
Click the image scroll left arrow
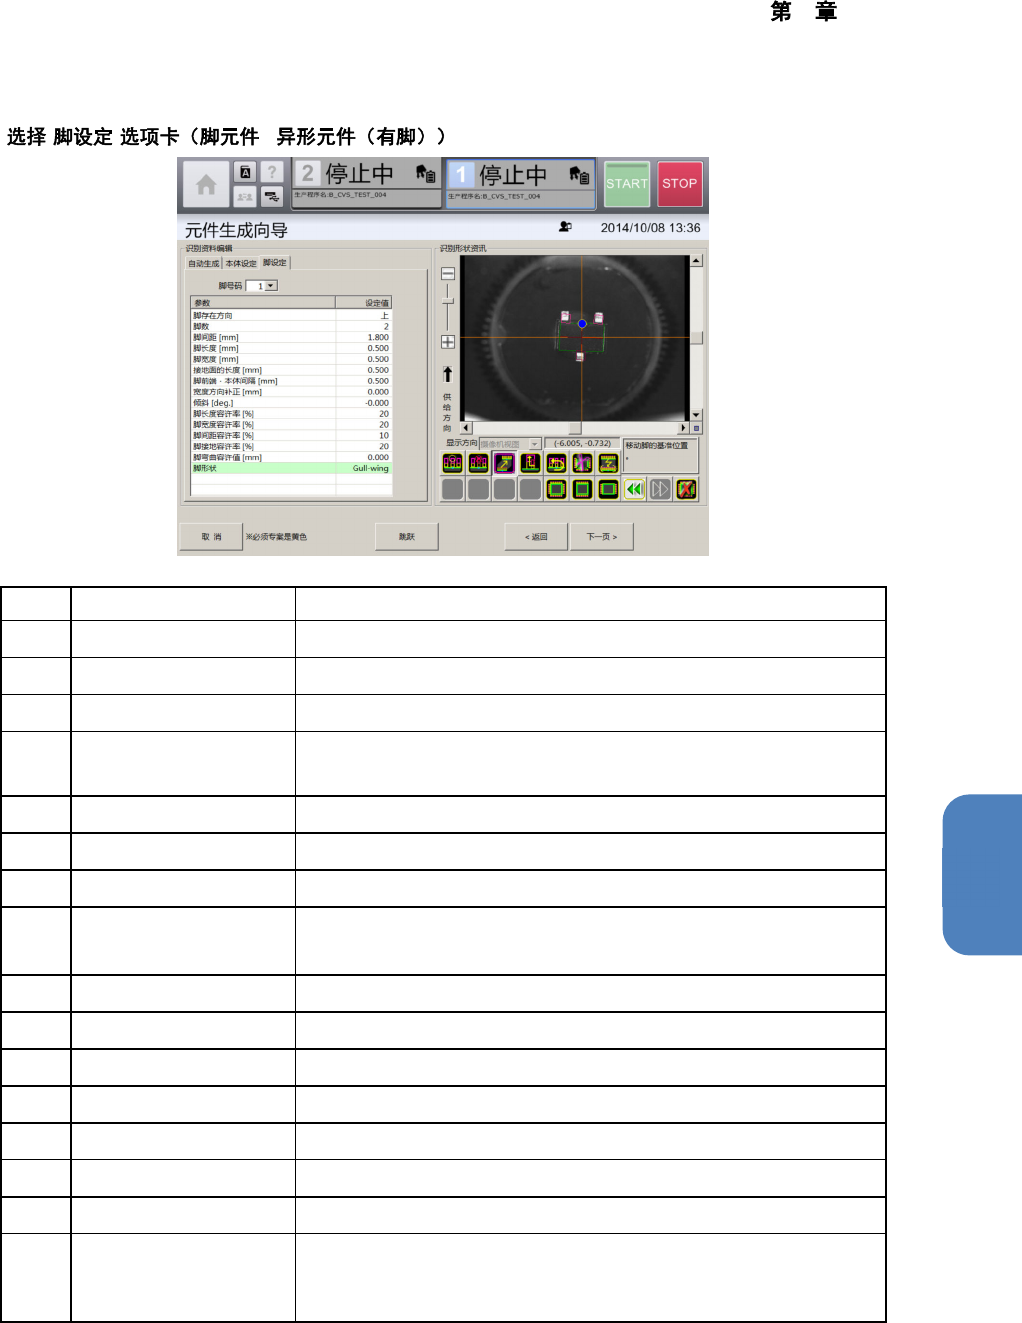click(466, 428)
